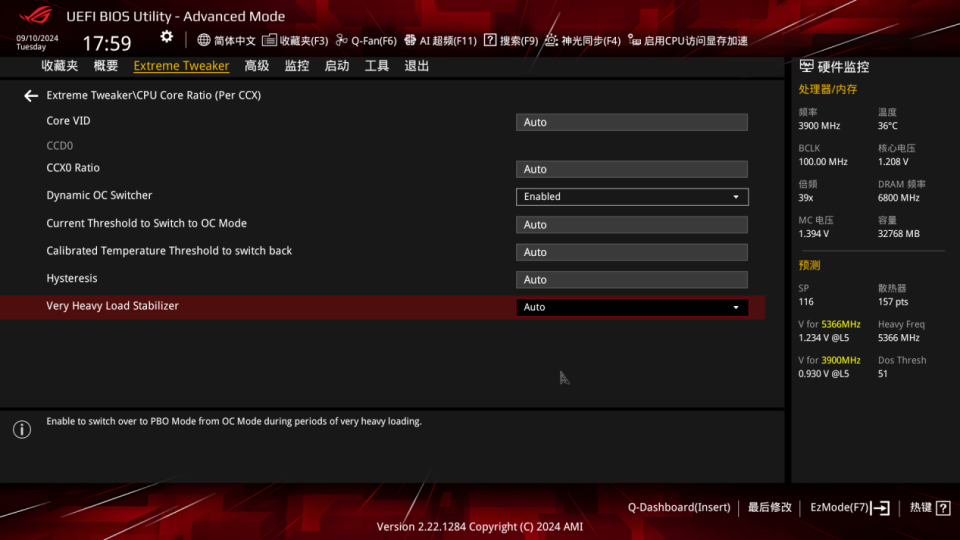Open the 启动 tab
The width and height of the screenshot is (960, 540).
tap(337, 66)
